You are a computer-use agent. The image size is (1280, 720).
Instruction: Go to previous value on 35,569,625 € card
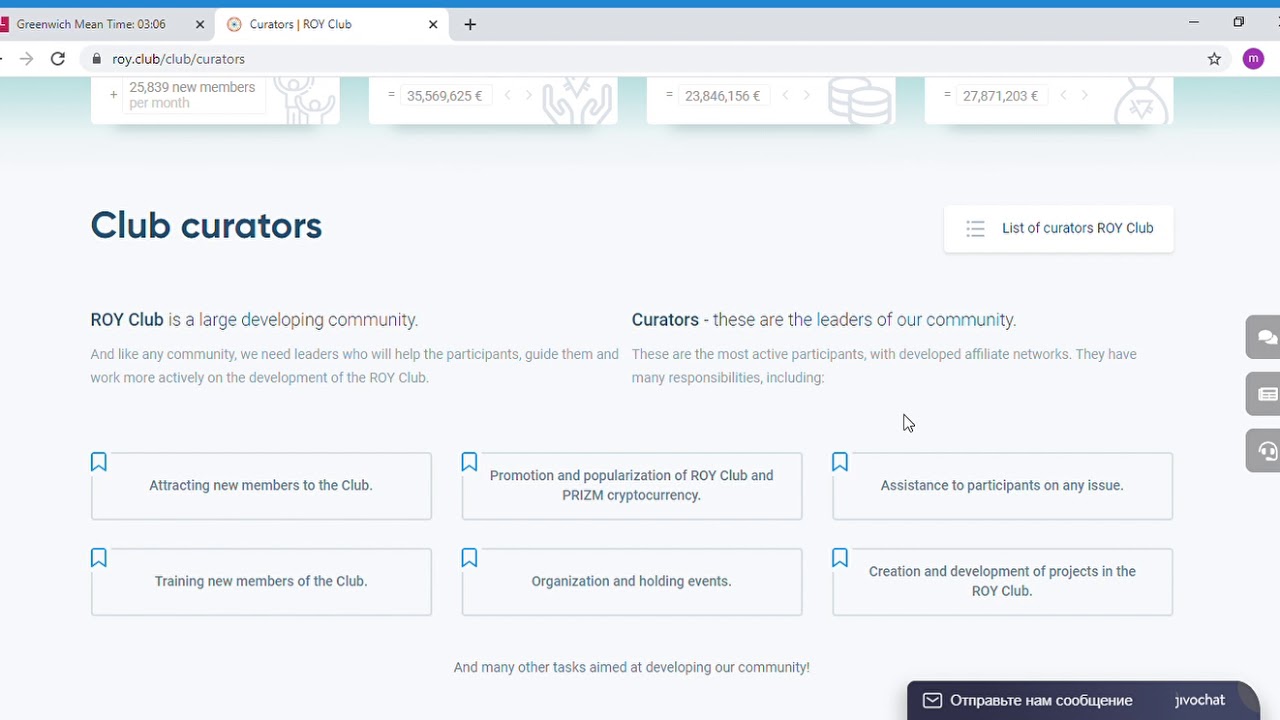click(507, 96)
